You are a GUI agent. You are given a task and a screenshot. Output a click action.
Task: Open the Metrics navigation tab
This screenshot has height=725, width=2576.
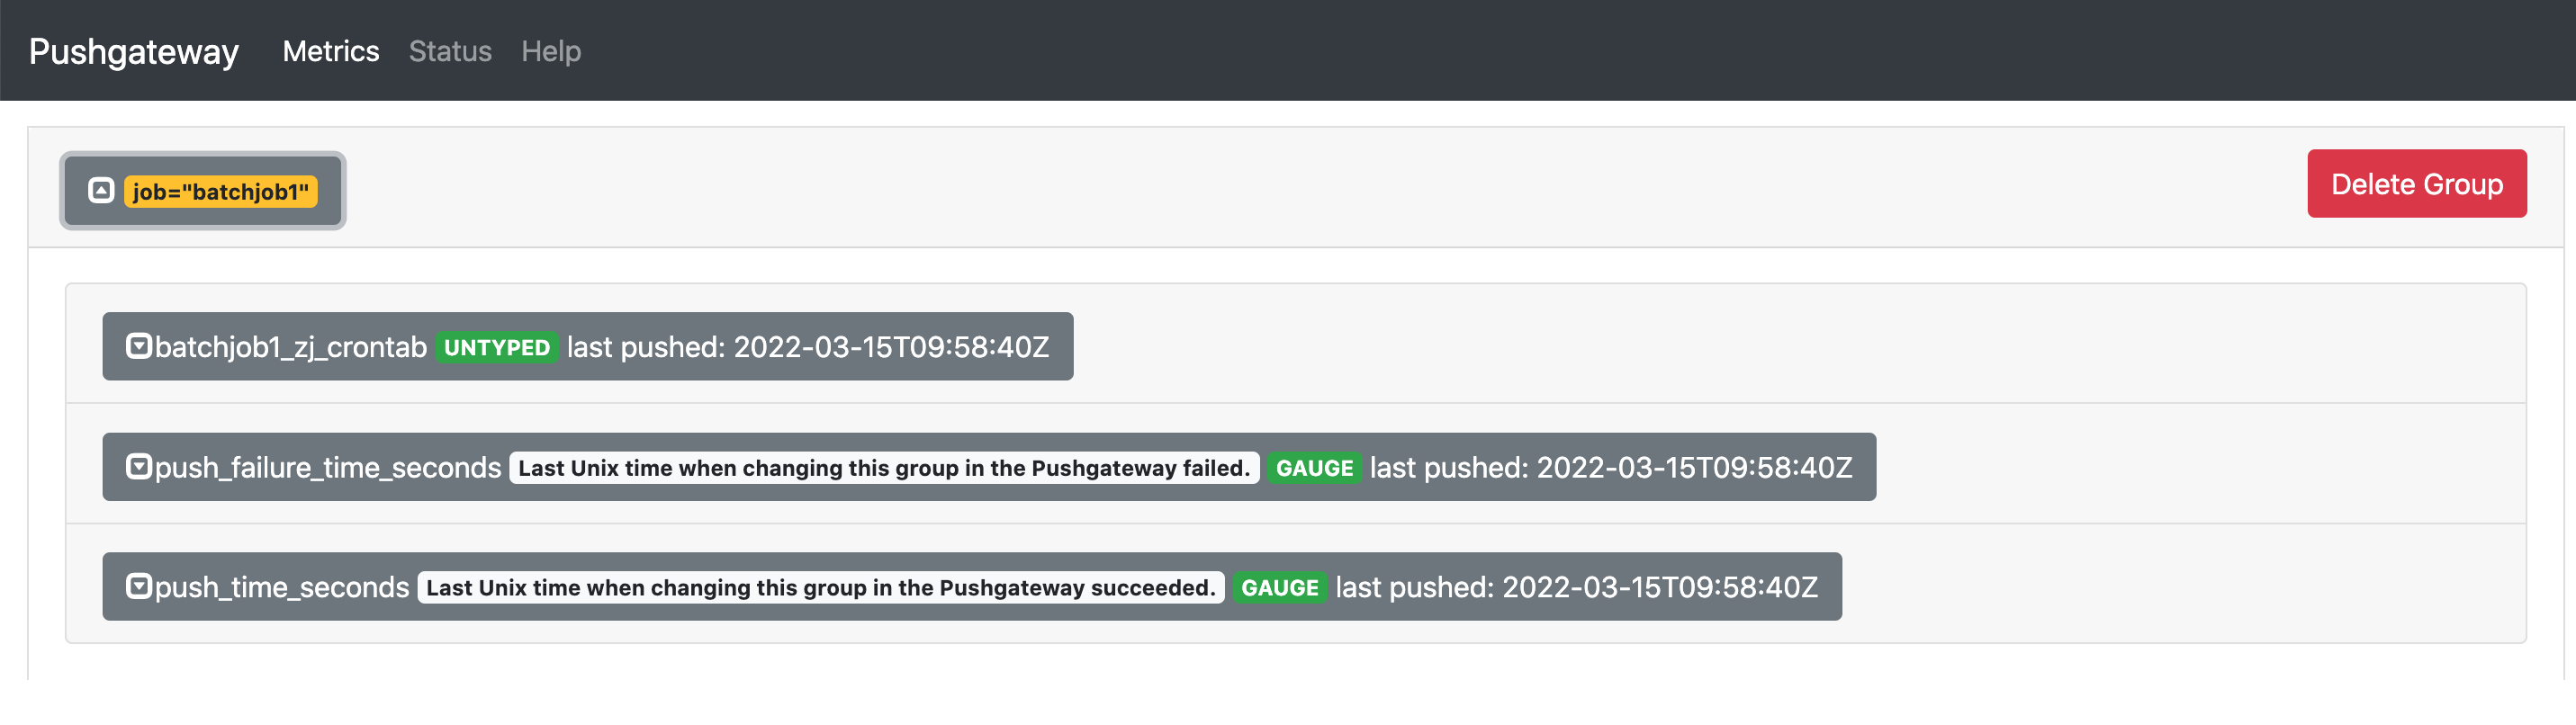[331, 51]
